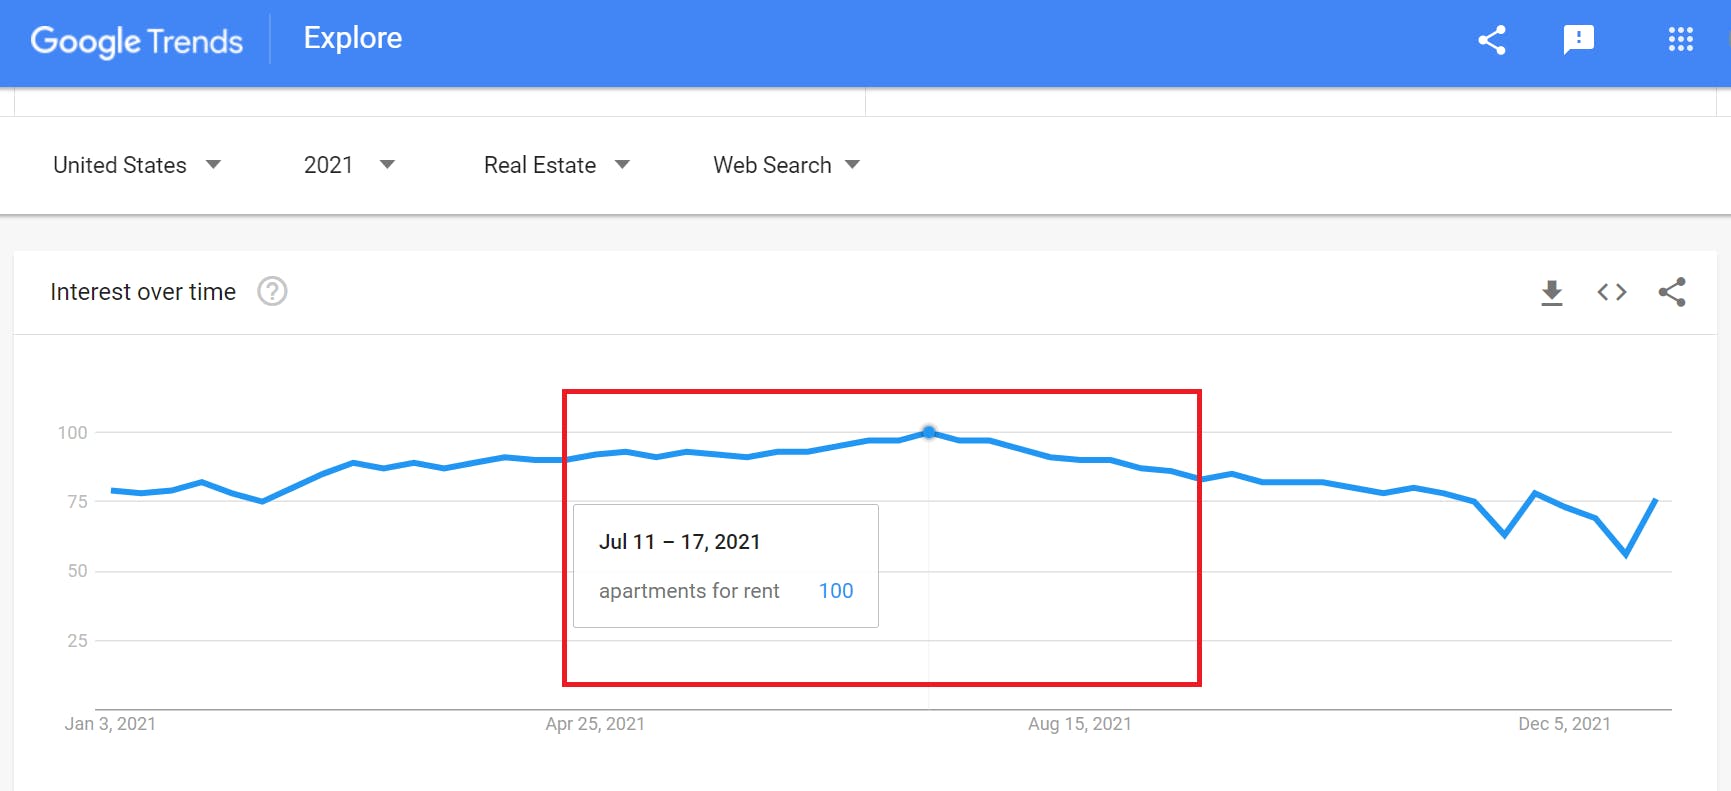Click the Jul 11 – 17 tooltip box
Viewport: 1731px width, 791px height.
(x=726, y=566)
